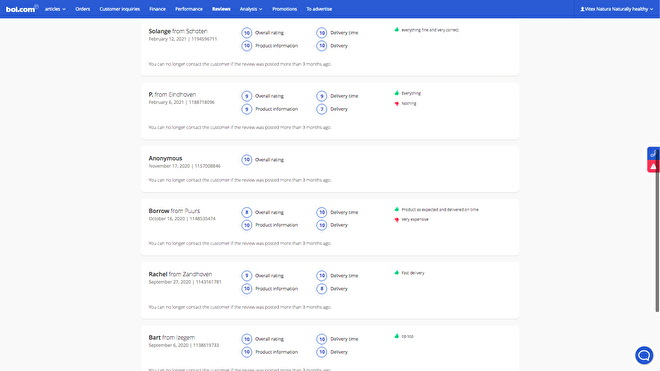
Task: Click thumbs-up beside "Product as expected" comment
Action: coord(397,209)
